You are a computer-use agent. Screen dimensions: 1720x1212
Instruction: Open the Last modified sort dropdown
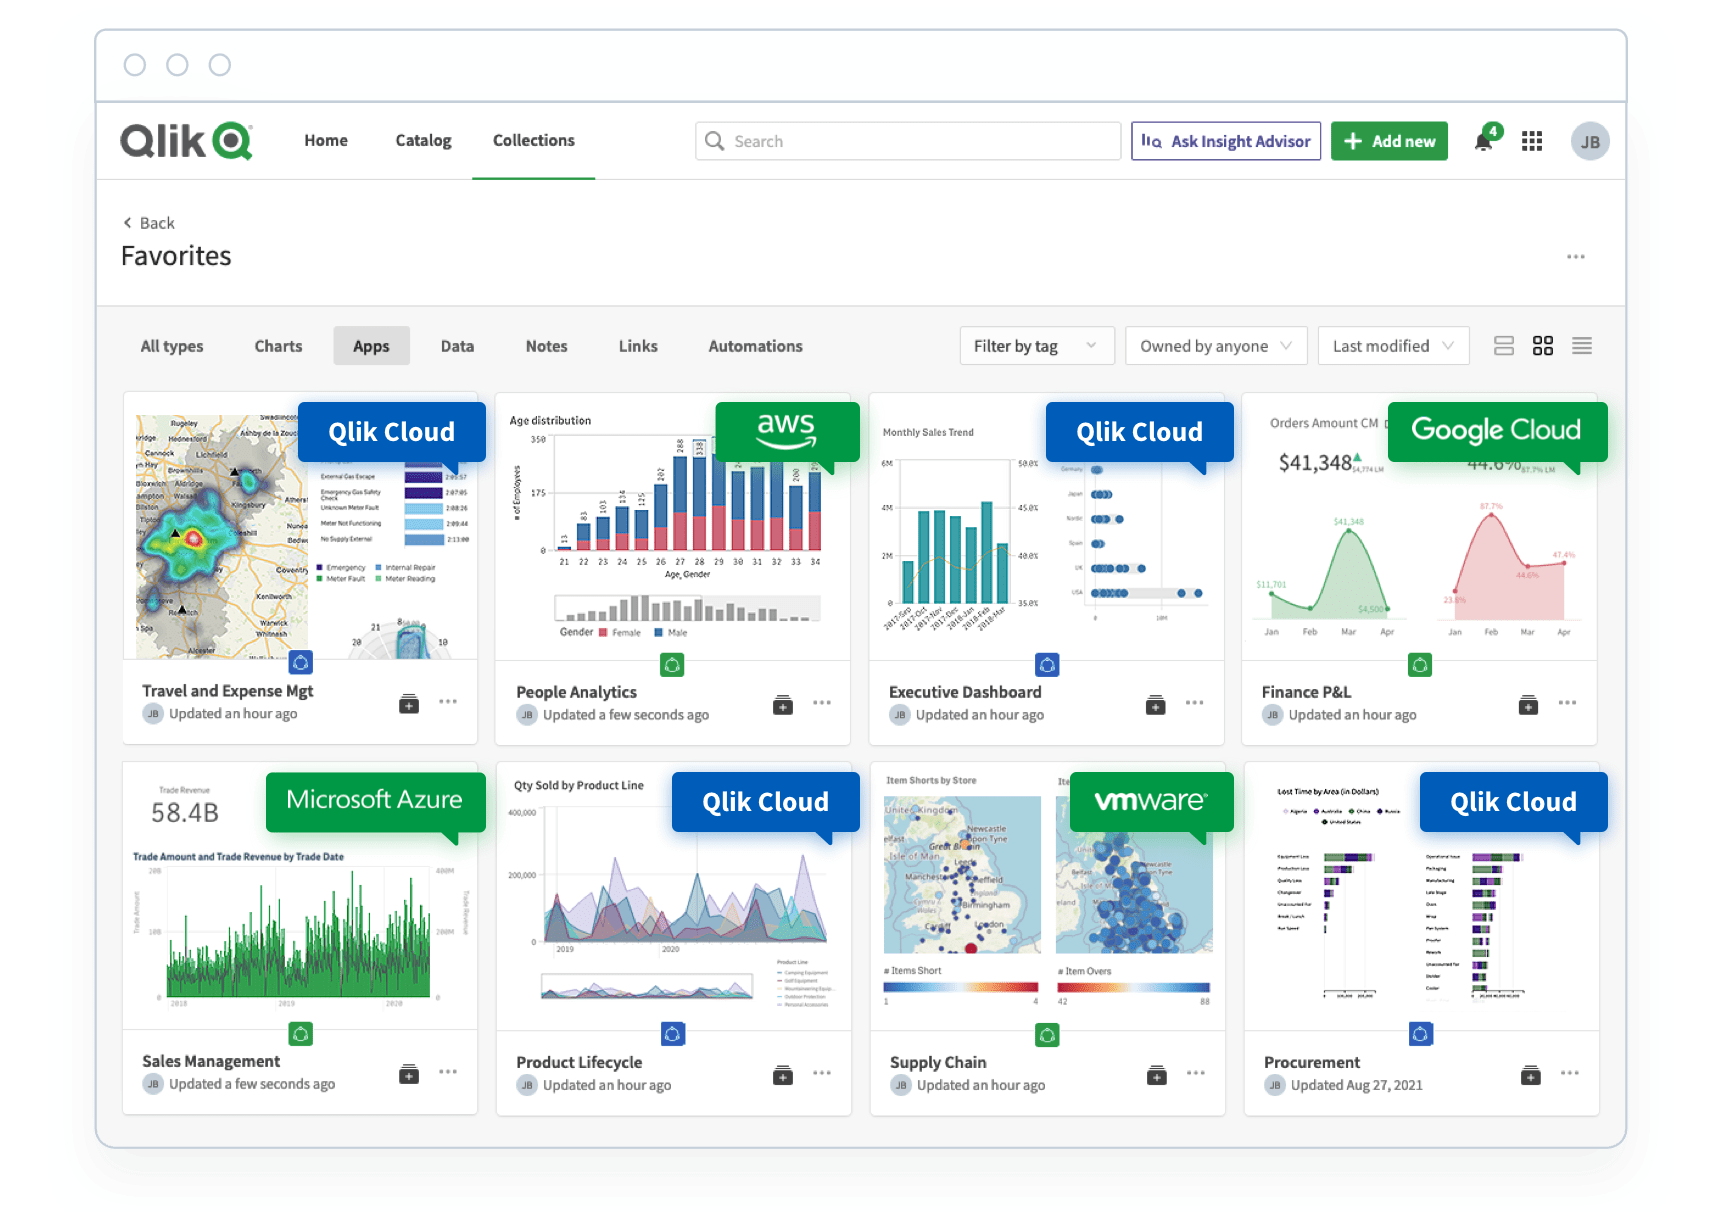tap(1394, 346)
